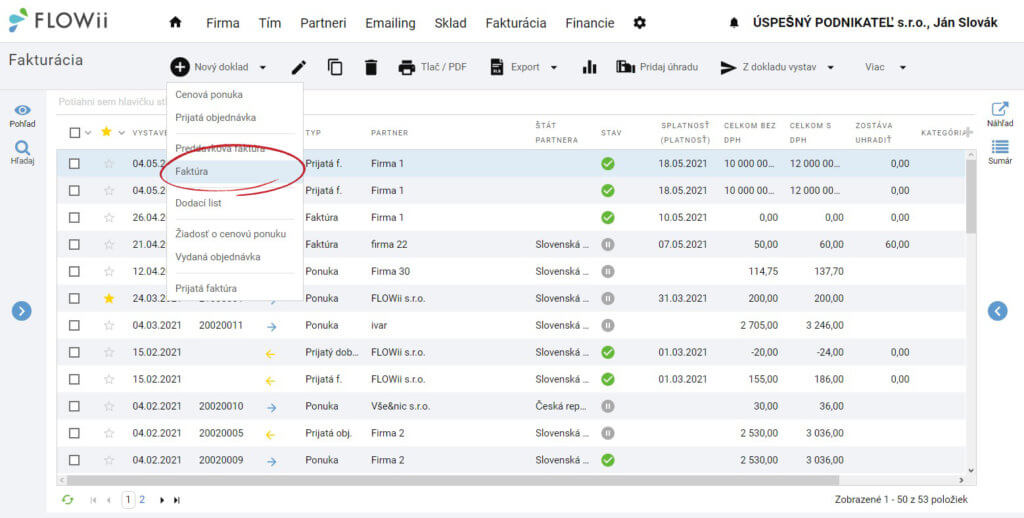Screen dimensions: 1024x518
Task: Open the Export dropdown arrow
Action: tap(554, 67)
